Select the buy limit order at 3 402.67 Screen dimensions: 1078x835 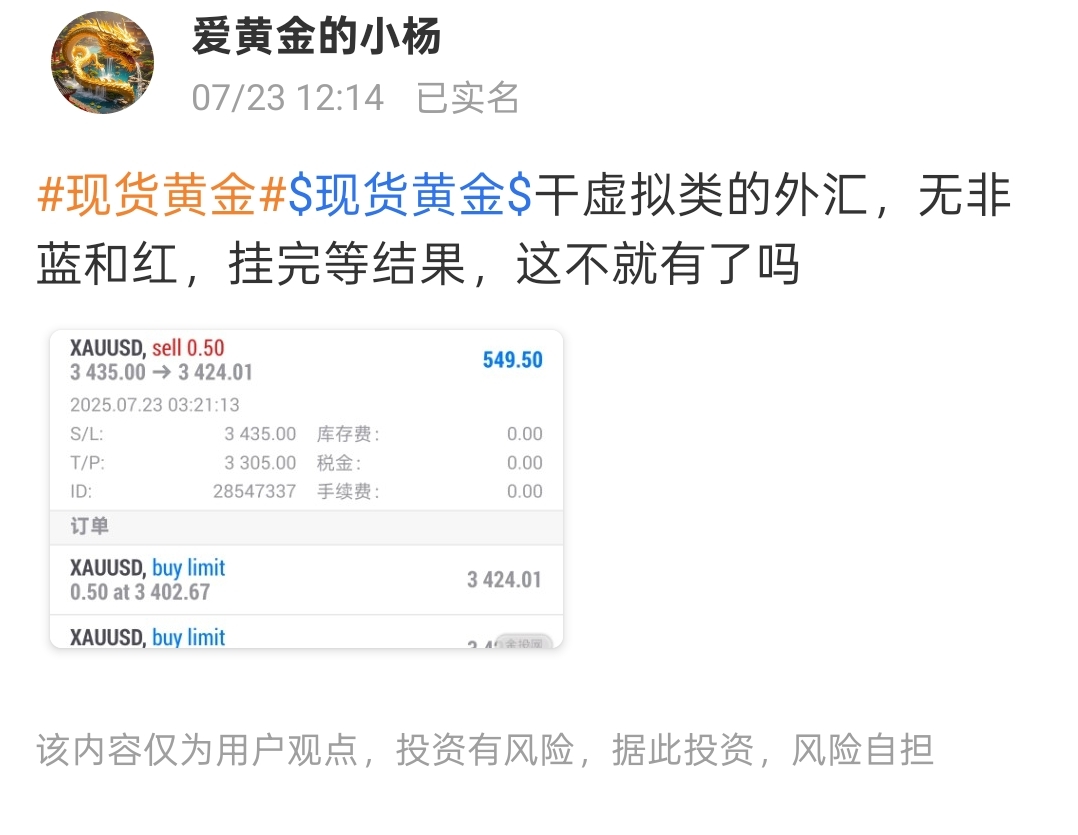click(307, 579)
